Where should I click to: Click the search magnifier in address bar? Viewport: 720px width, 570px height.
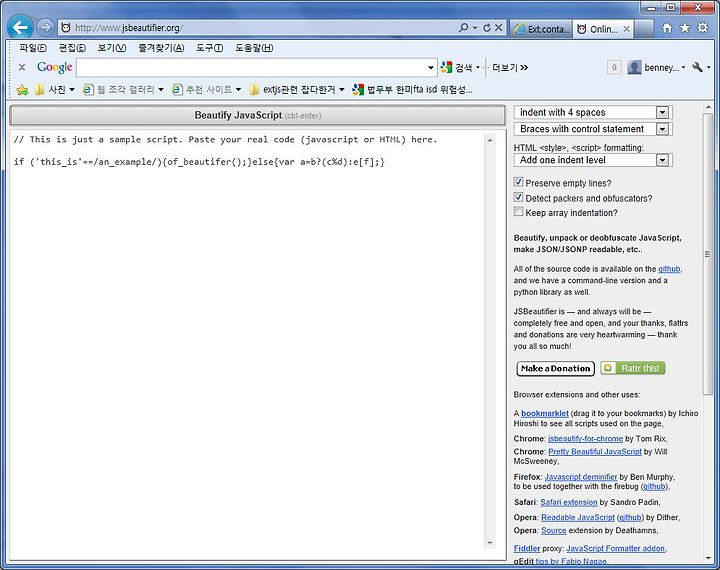(x=464, y=28)
